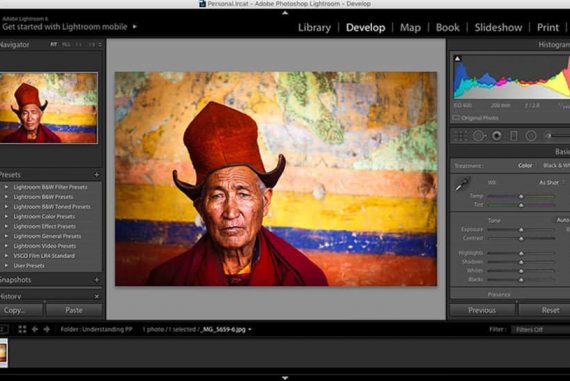This screenshot has width=570, height=381.
Task: Toggle shadow clipping indicator in histogram
Action: point(458,59)
